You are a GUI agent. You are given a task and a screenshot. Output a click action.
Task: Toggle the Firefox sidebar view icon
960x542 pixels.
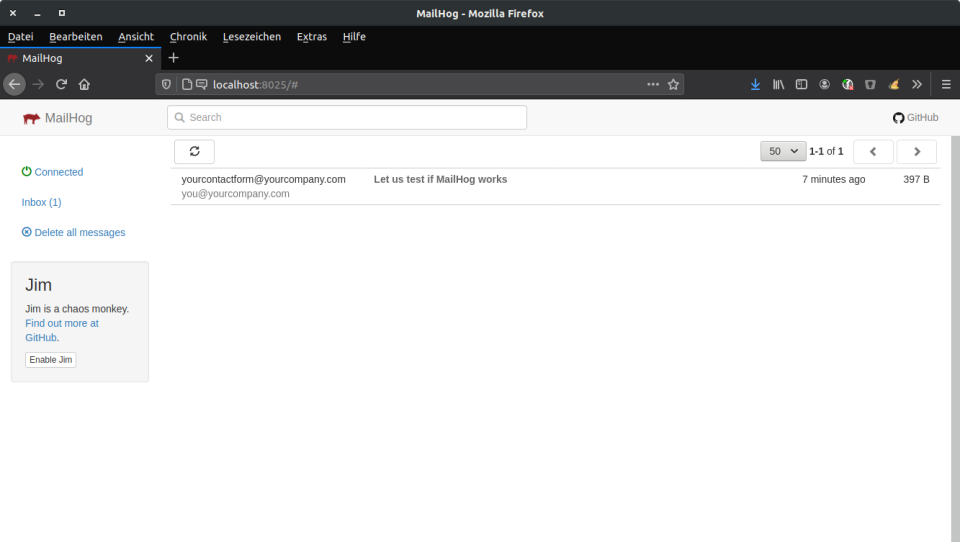(x=801, y=85)
